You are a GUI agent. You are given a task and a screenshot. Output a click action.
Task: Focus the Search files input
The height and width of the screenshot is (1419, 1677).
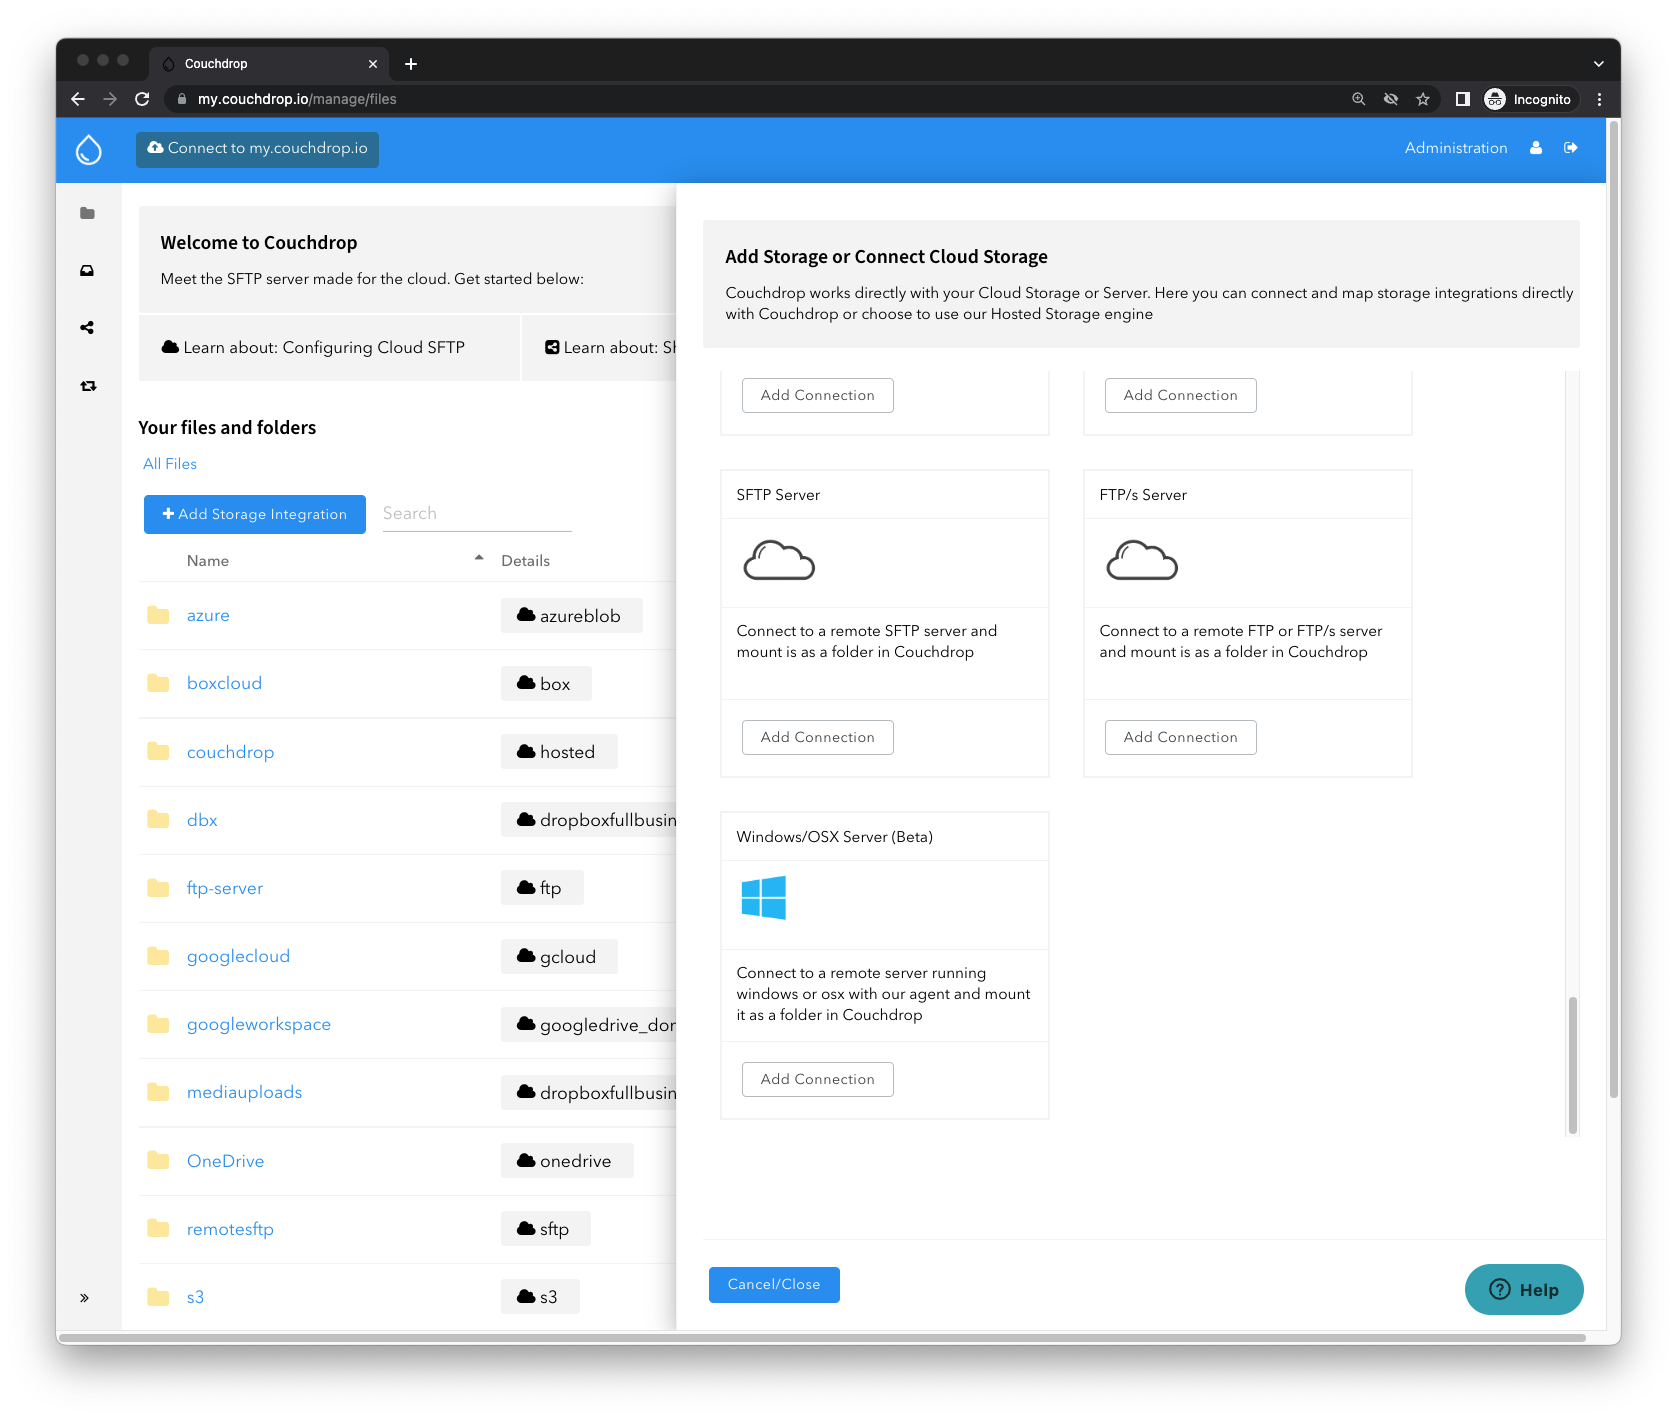click(477, 514)
